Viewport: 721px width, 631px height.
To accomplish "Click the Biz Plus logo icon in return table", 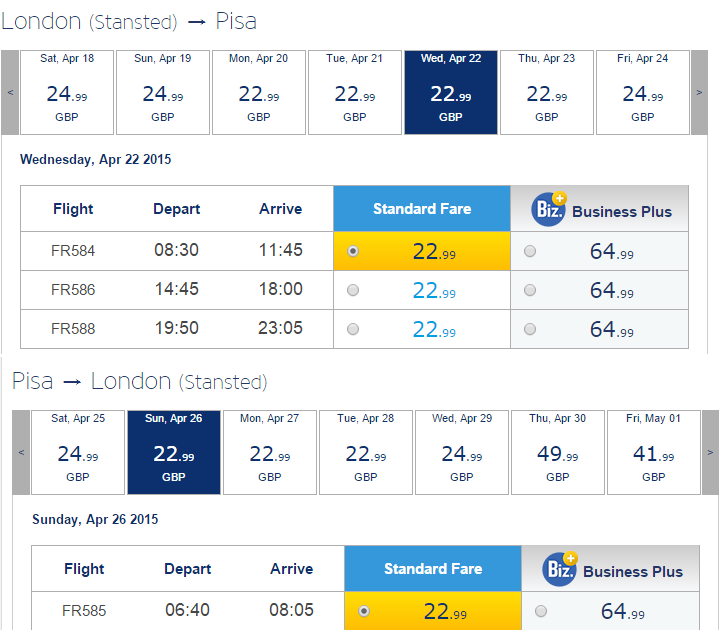I will coord(560,568).
